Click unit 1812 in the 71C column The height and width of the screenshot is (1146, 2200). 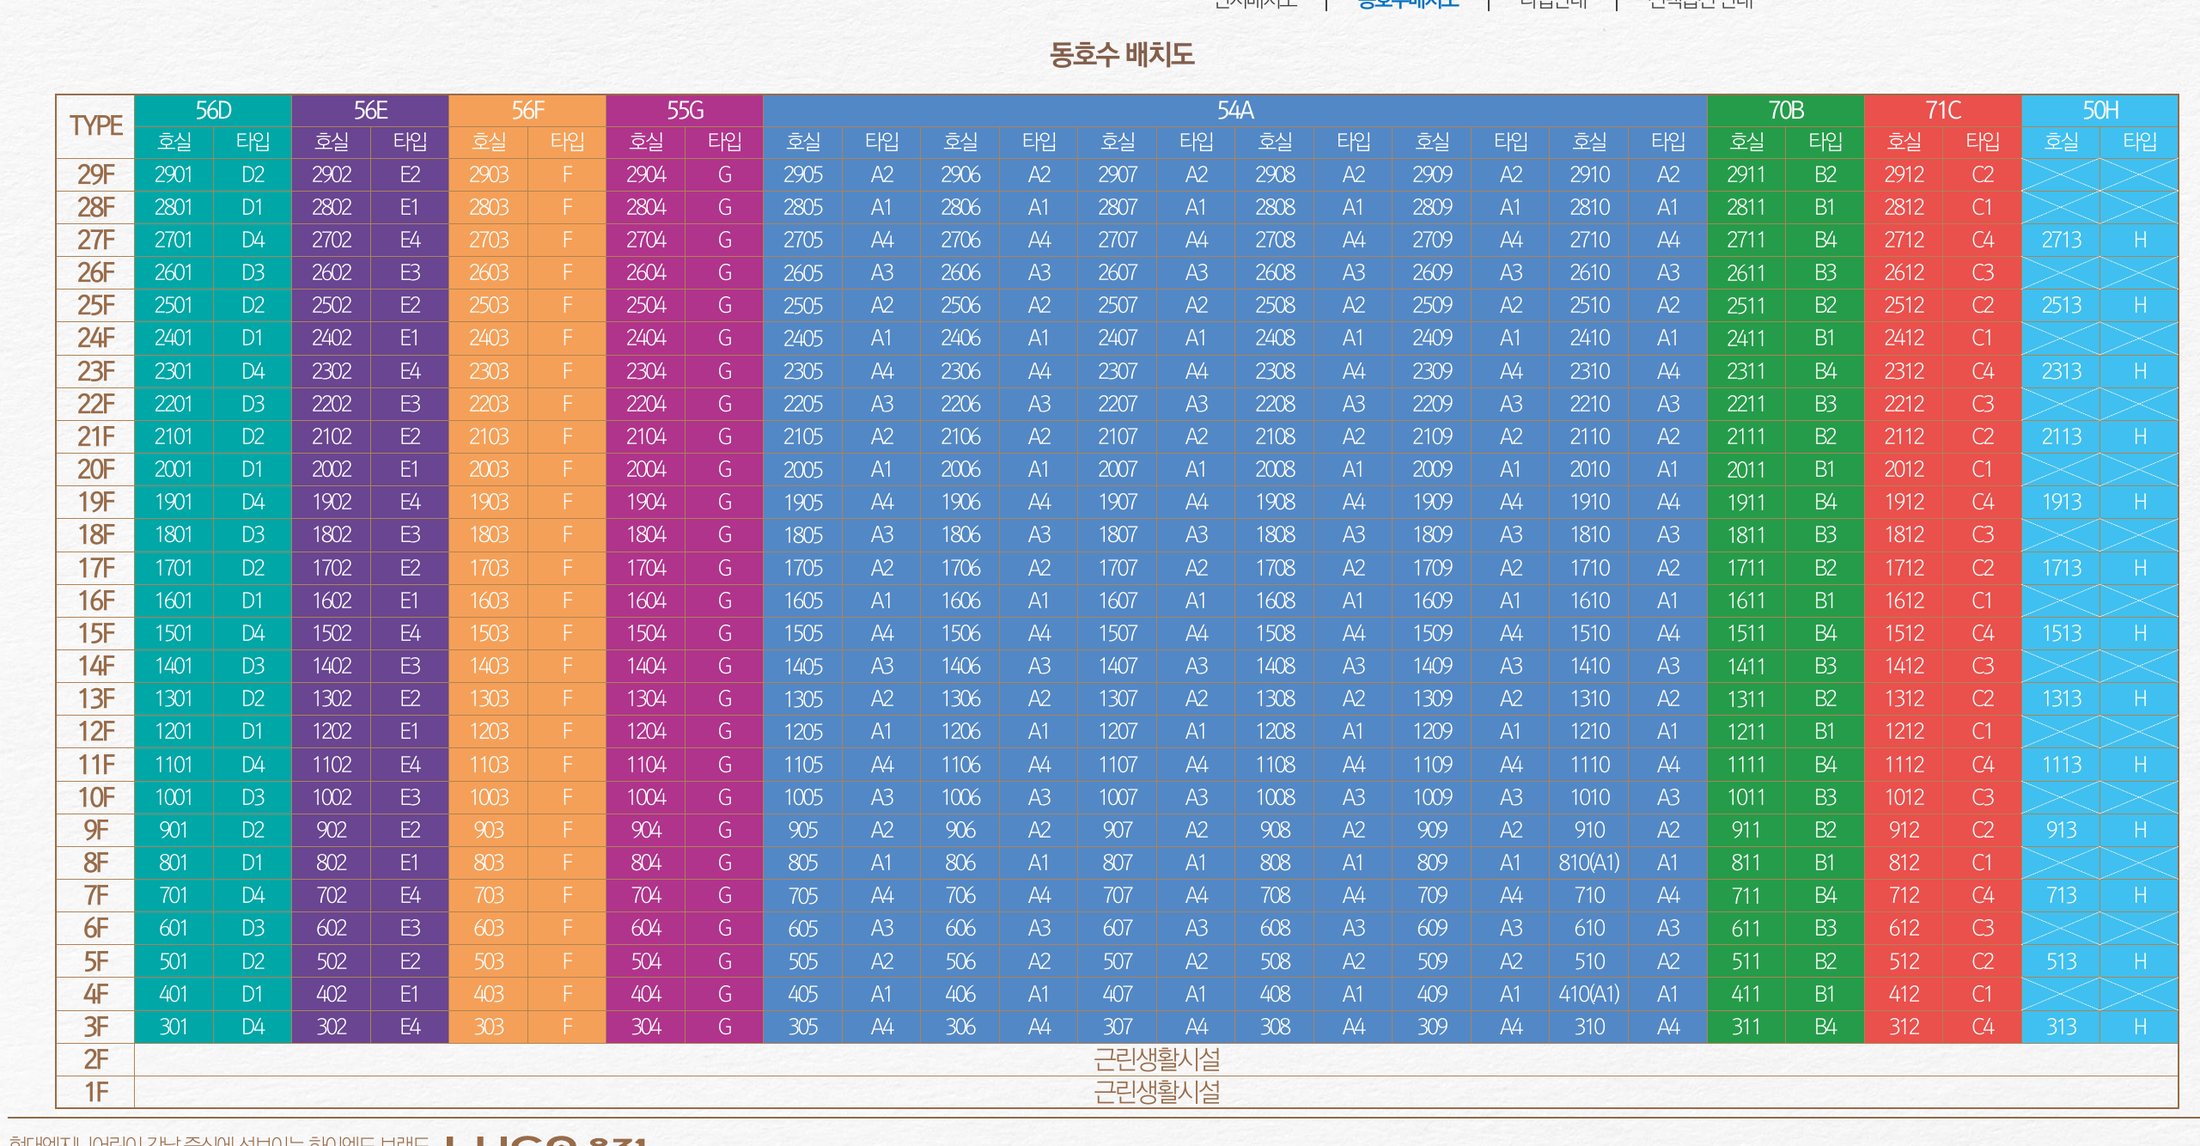[x=1904, y=535]
